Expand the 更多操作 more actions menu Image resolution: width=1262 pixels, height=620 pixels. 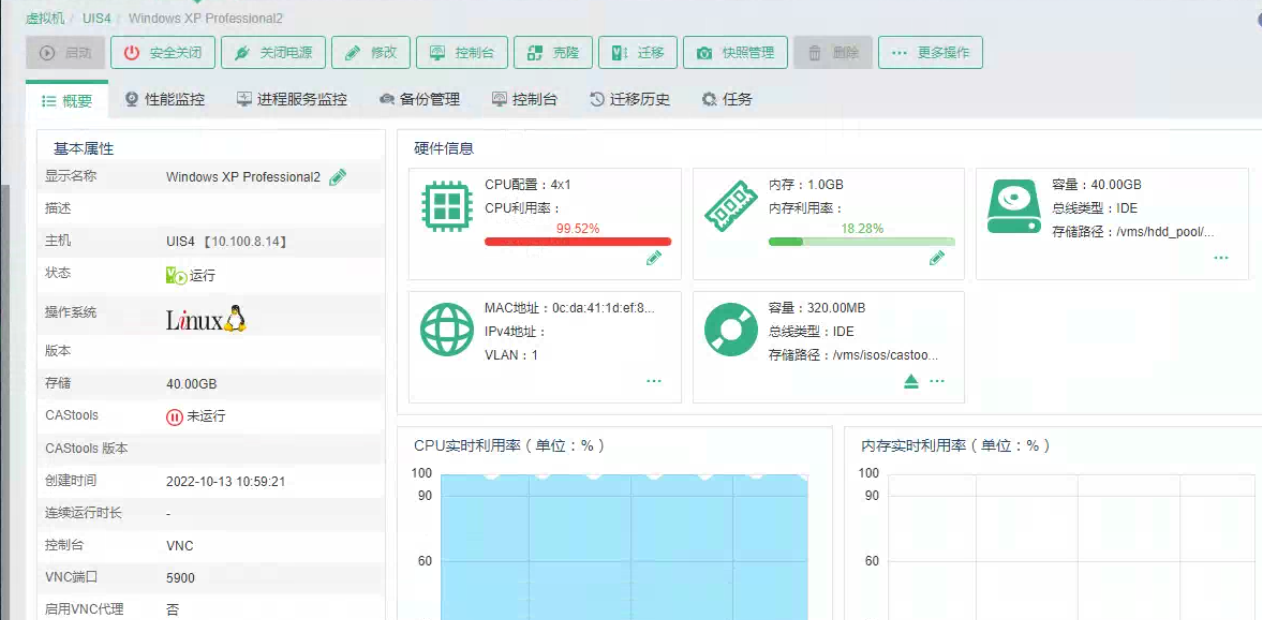(930, 53)
